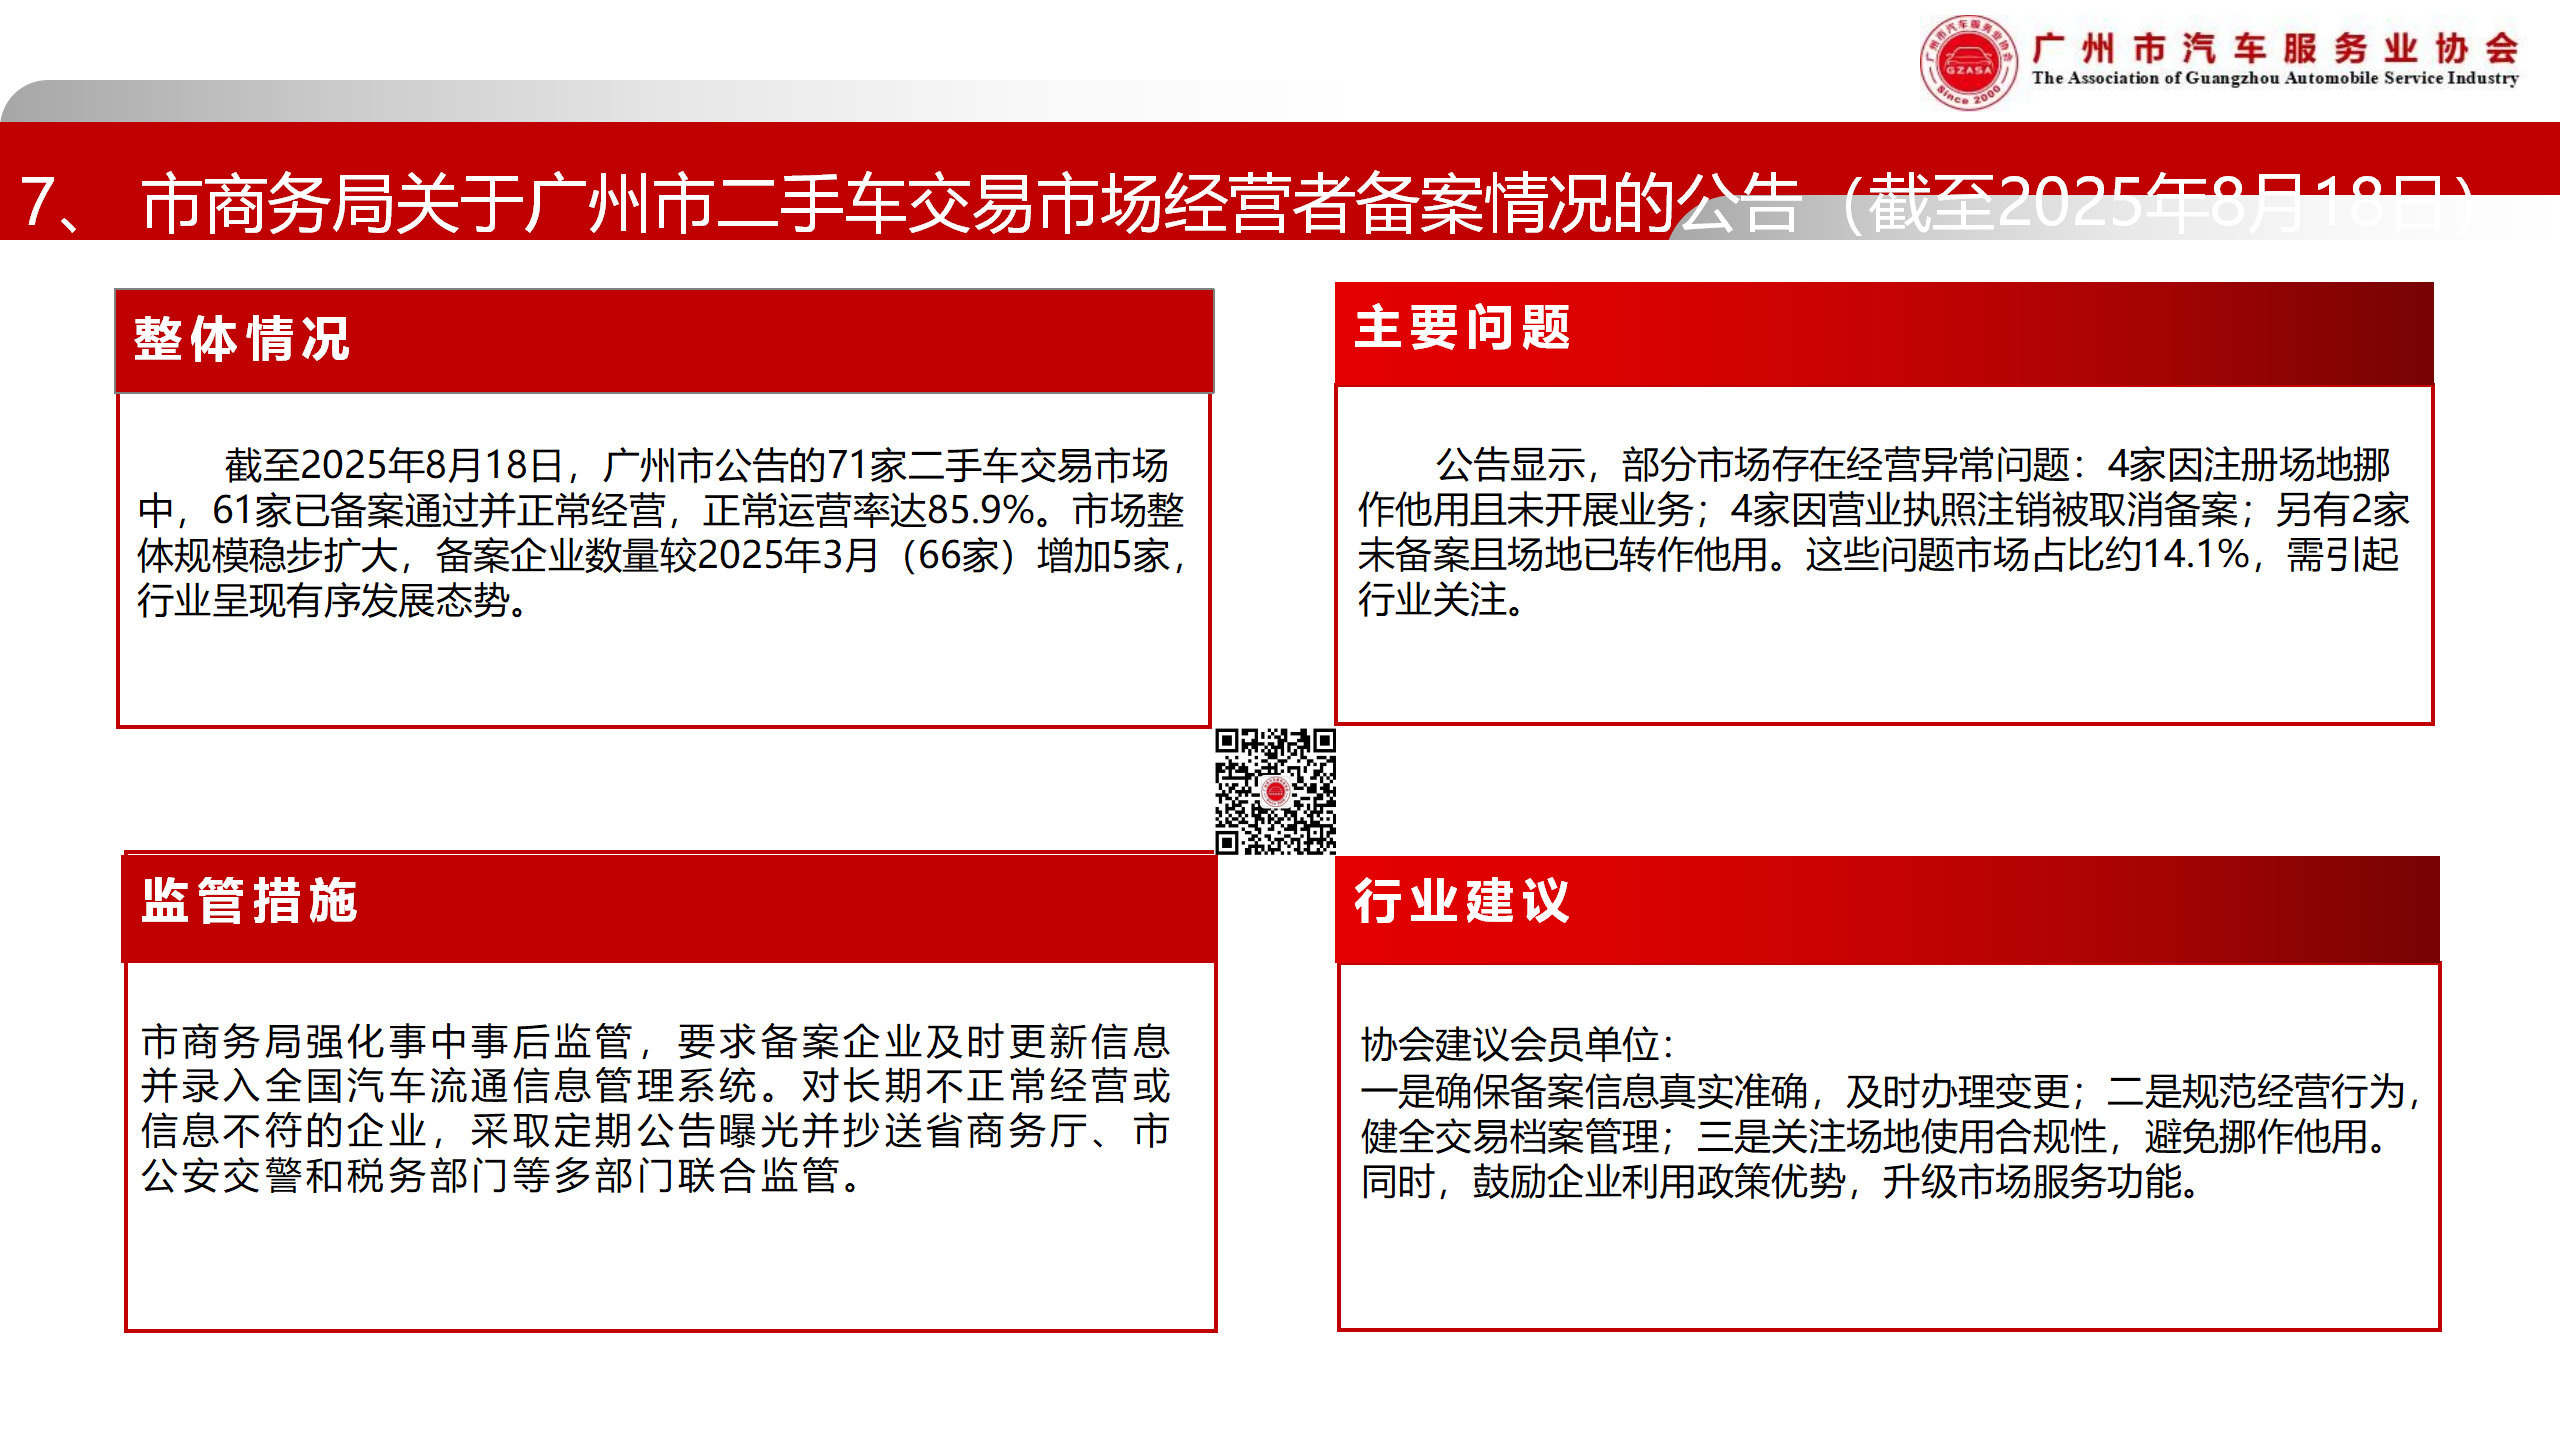Click the GZASA round association logo
The height and width of the screenshot is (1440, 2560).
pyautogui.click(x=1967, y=63)
